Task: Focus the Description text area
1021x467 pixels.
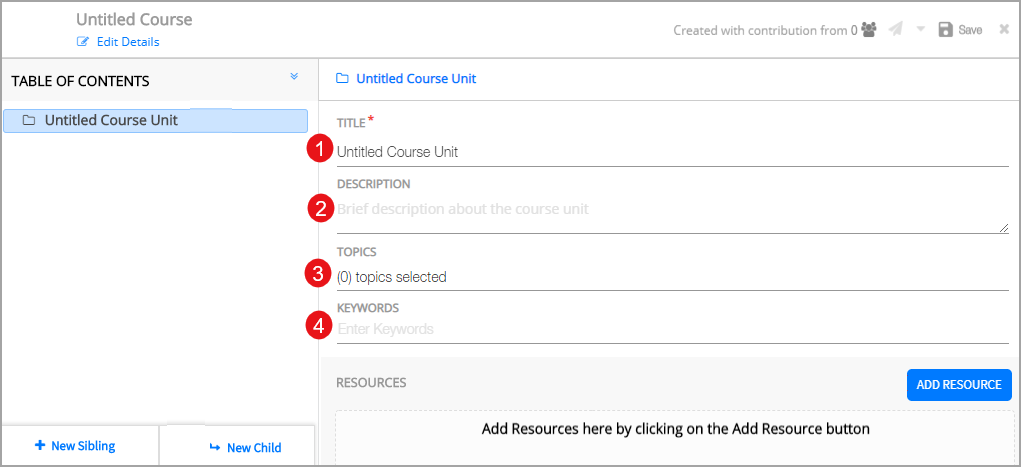Action: tap(672, 210)
